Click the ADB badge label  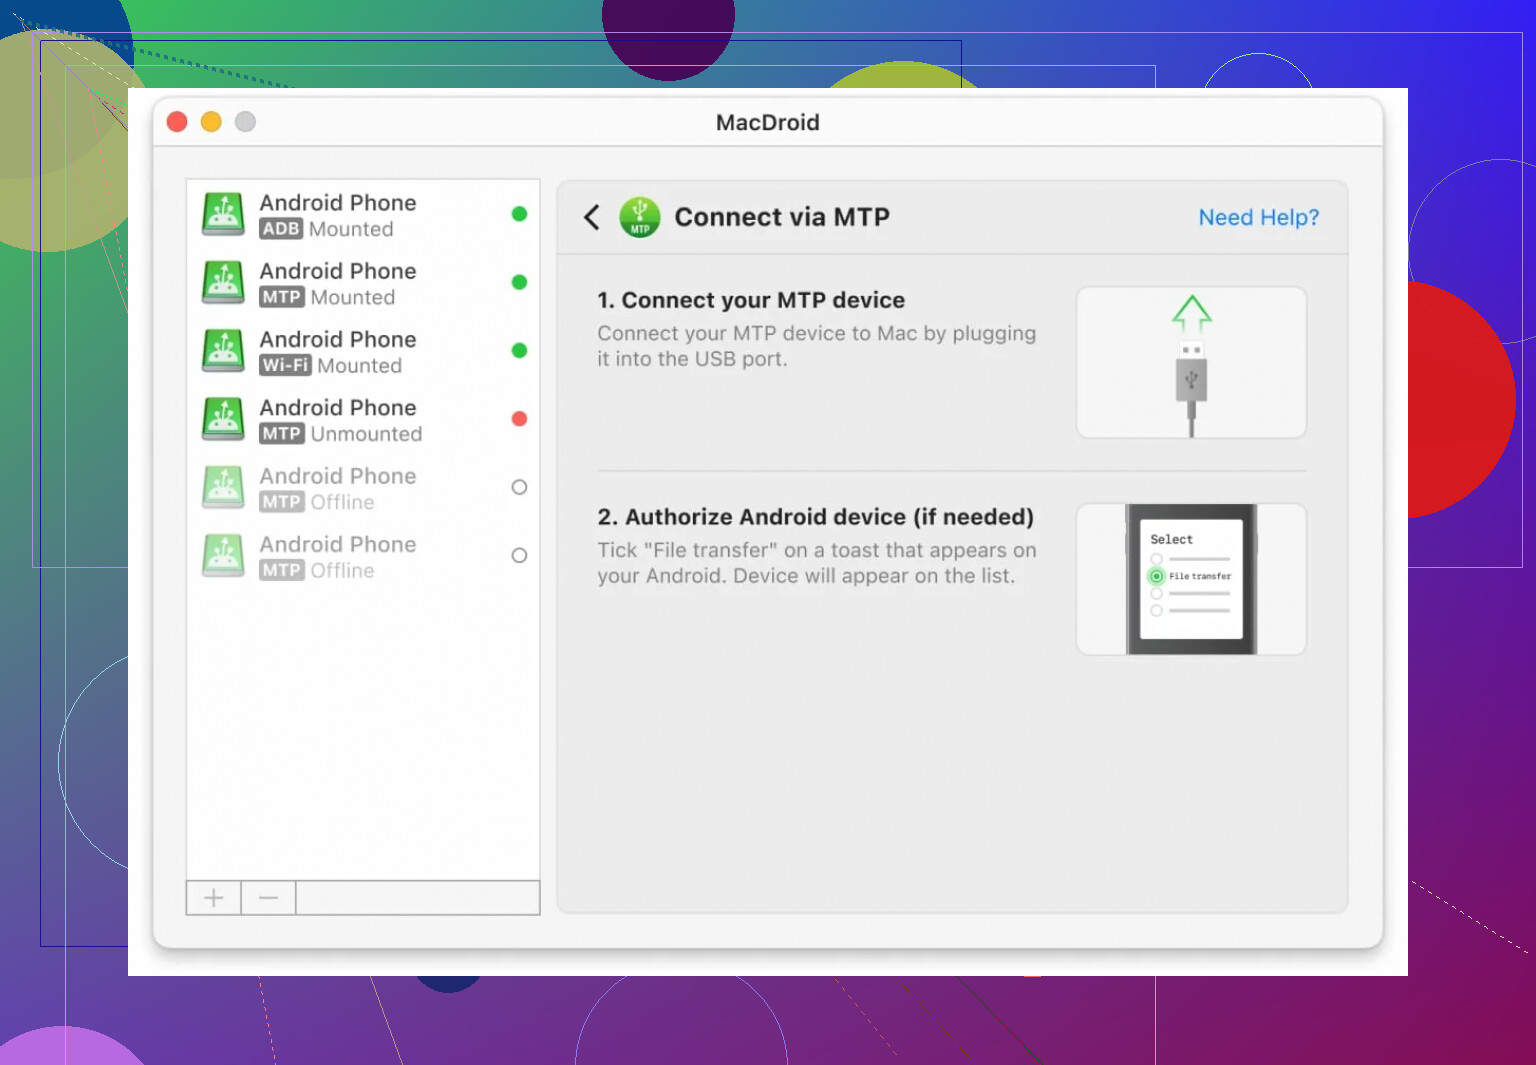[281, 229]
